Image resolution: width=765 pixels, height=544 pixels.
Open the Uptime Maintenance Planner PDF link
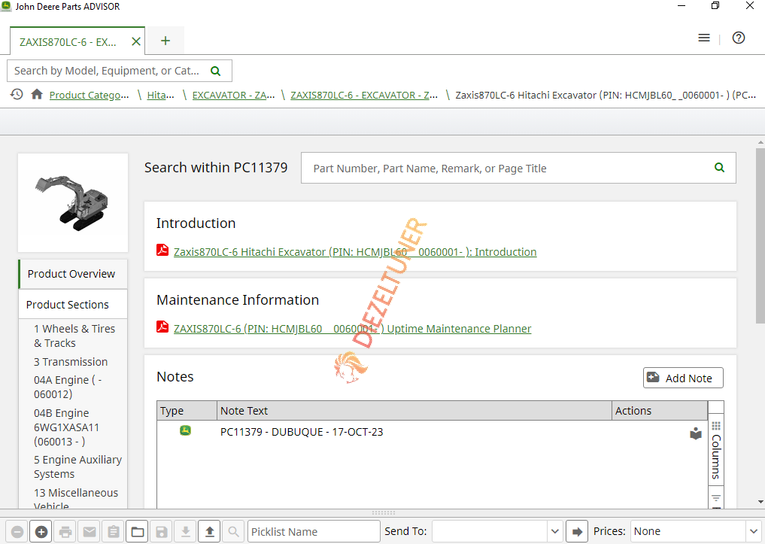coord(352,329)
